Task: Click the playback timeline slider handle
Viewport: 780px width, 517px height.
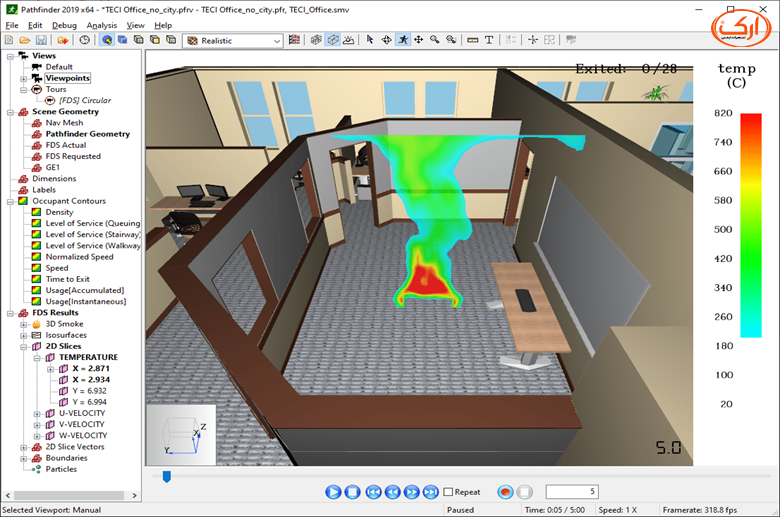Action: click(167, 477)
